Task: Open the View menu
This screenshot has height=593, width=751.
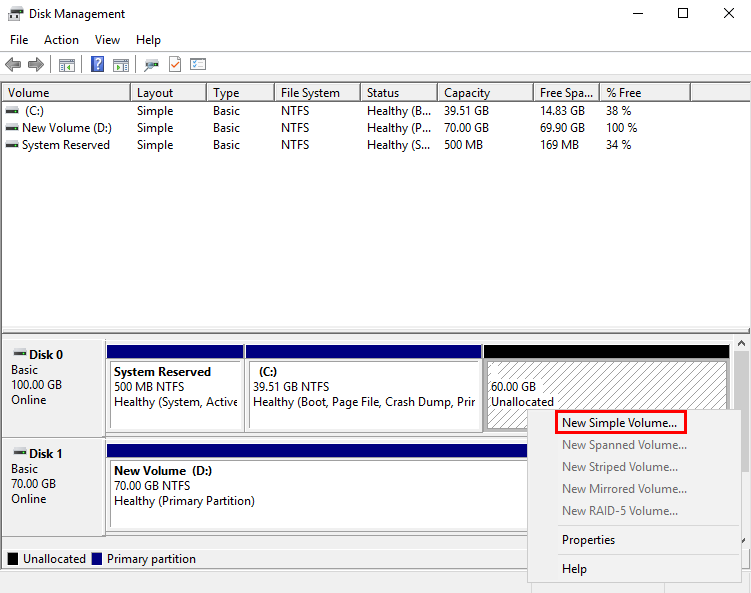Action: click(x=107, y=40)
